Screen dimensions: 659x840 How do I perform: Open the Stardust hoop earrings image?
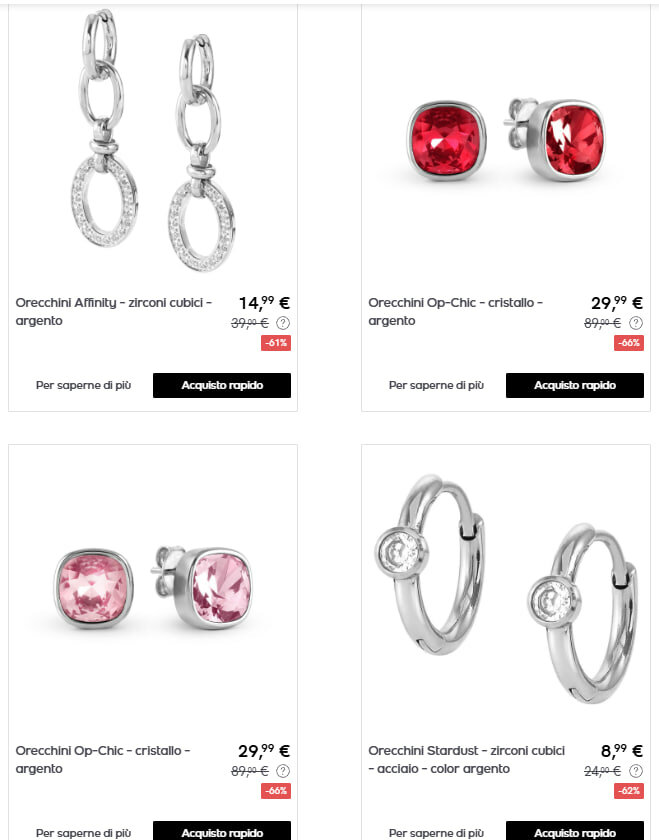506,588
